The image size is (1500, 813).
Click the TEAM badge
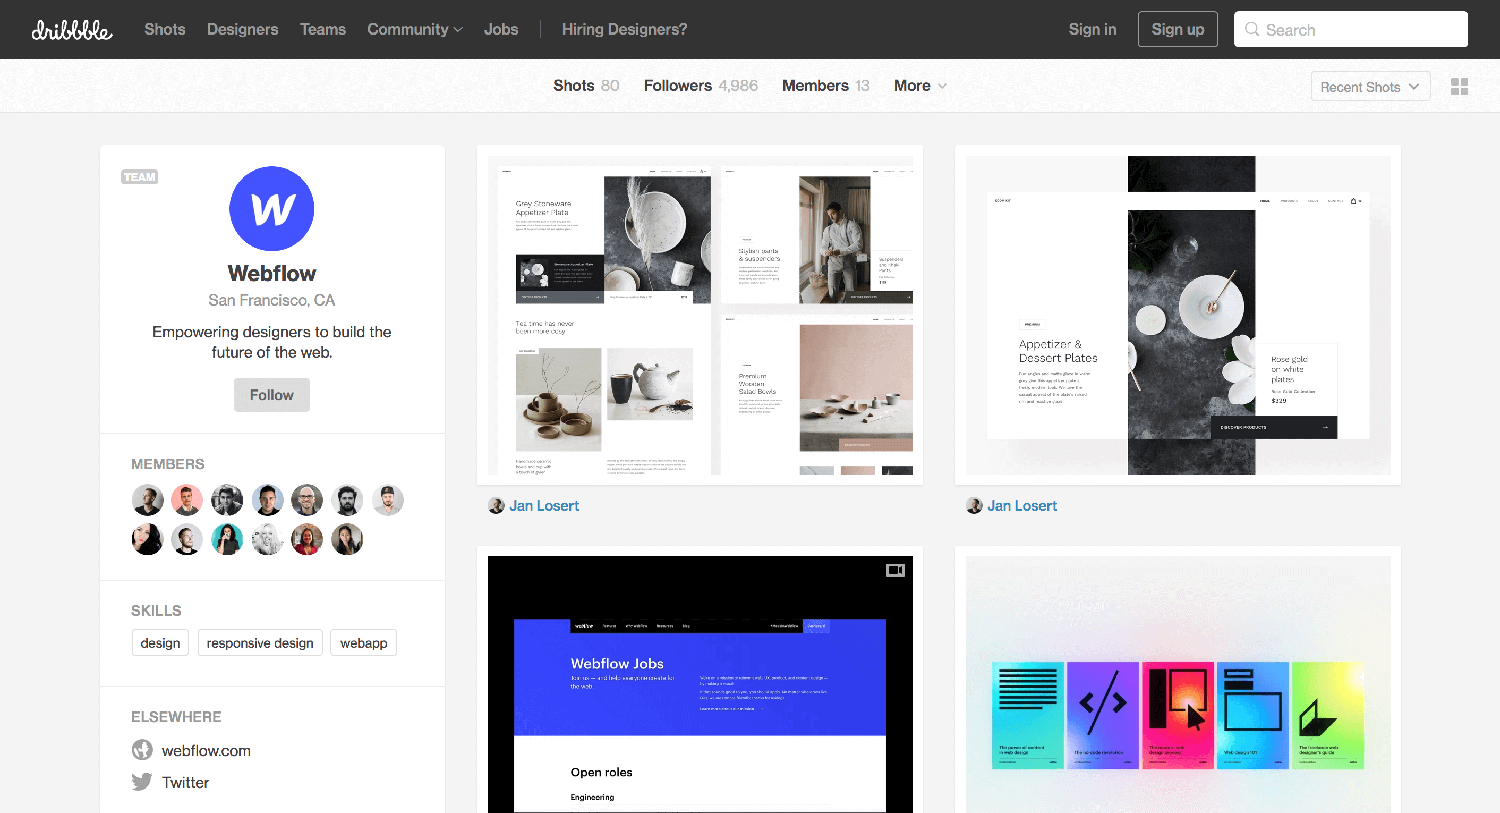[x=140, y=177]
